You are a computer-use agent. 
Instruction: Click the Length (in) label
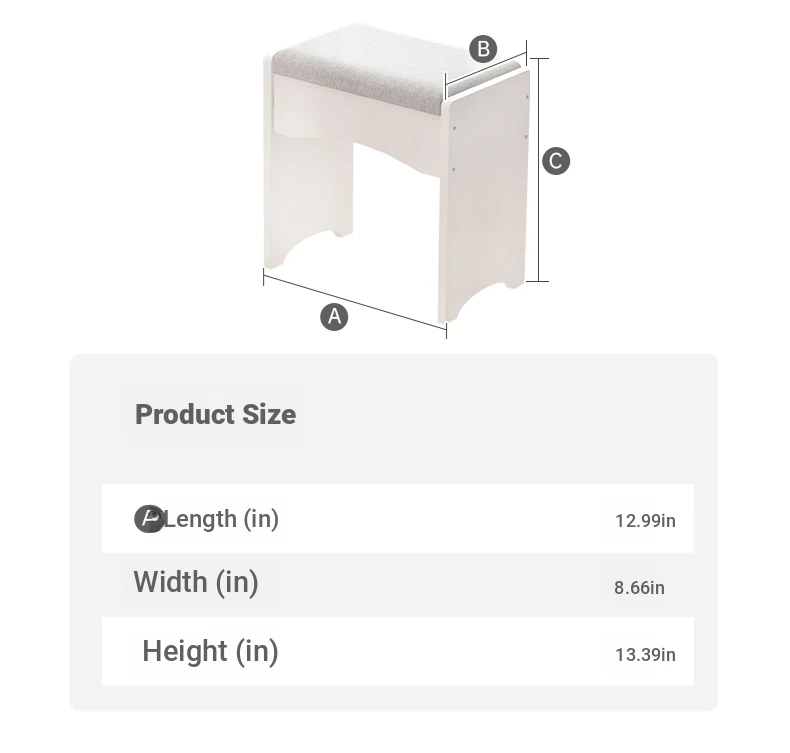pyautogui.click(x=222, y=519)
